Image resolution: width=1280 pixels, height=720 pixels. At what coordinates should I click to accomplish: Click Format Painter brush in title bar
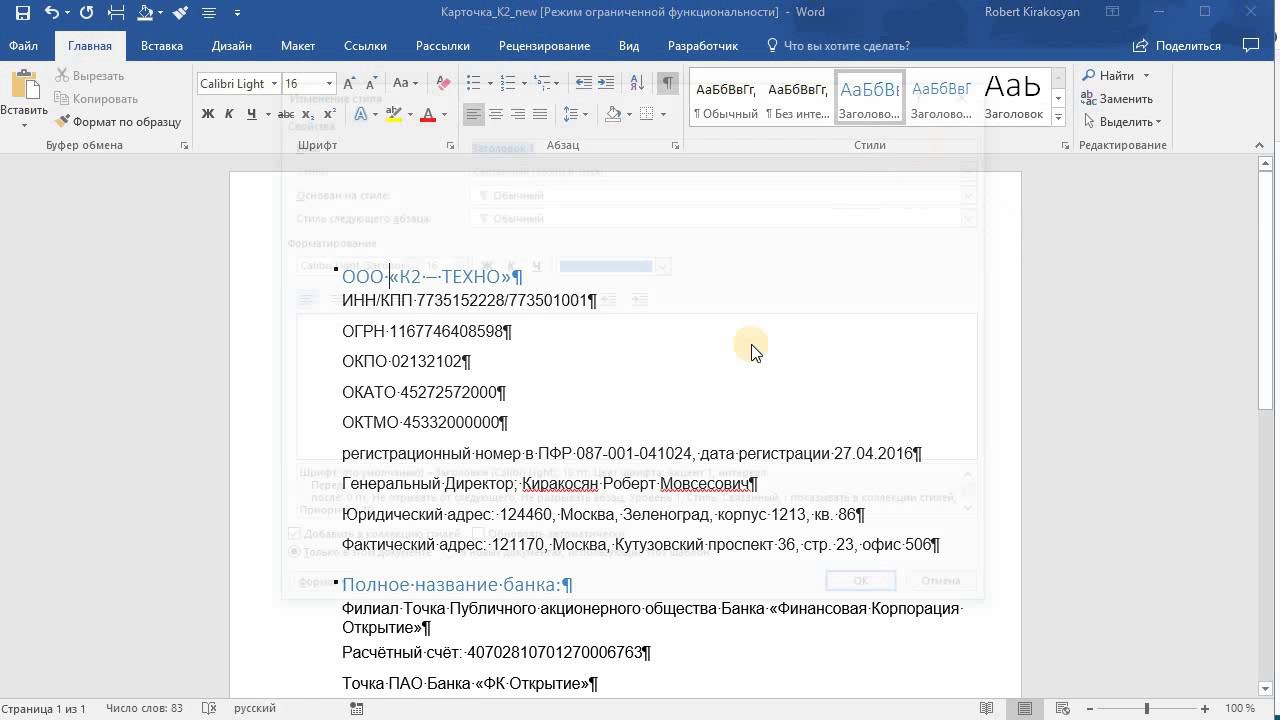coord(180,13)
